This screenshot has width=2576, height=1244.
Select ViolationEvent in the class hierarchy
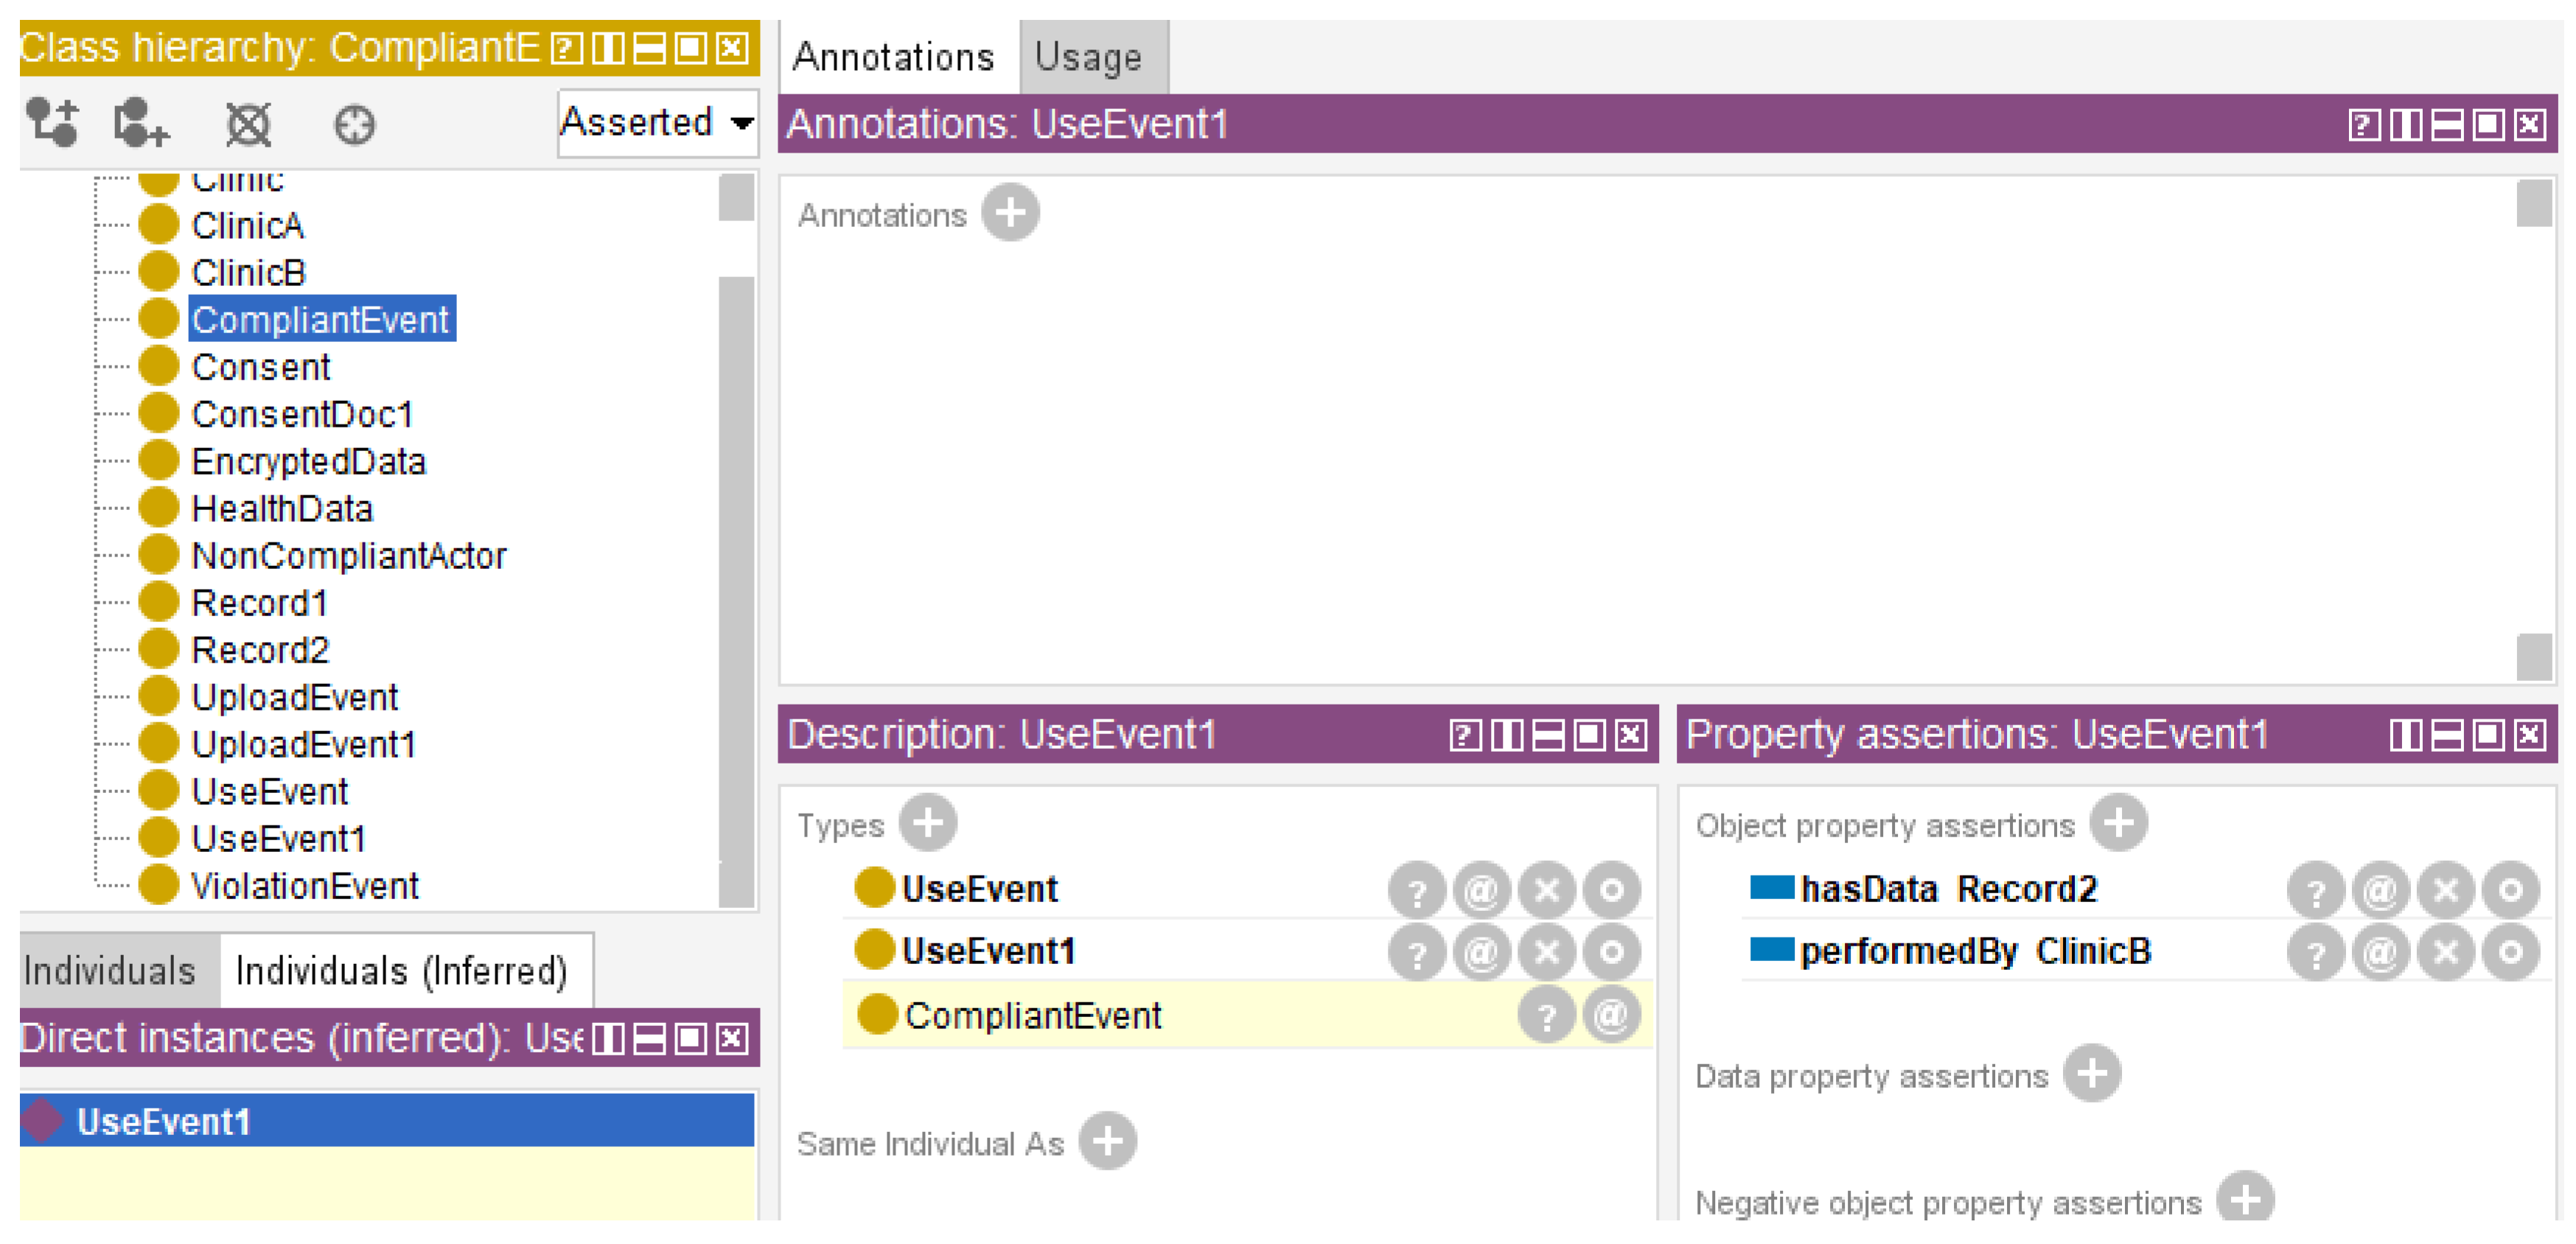coord(304,885)
